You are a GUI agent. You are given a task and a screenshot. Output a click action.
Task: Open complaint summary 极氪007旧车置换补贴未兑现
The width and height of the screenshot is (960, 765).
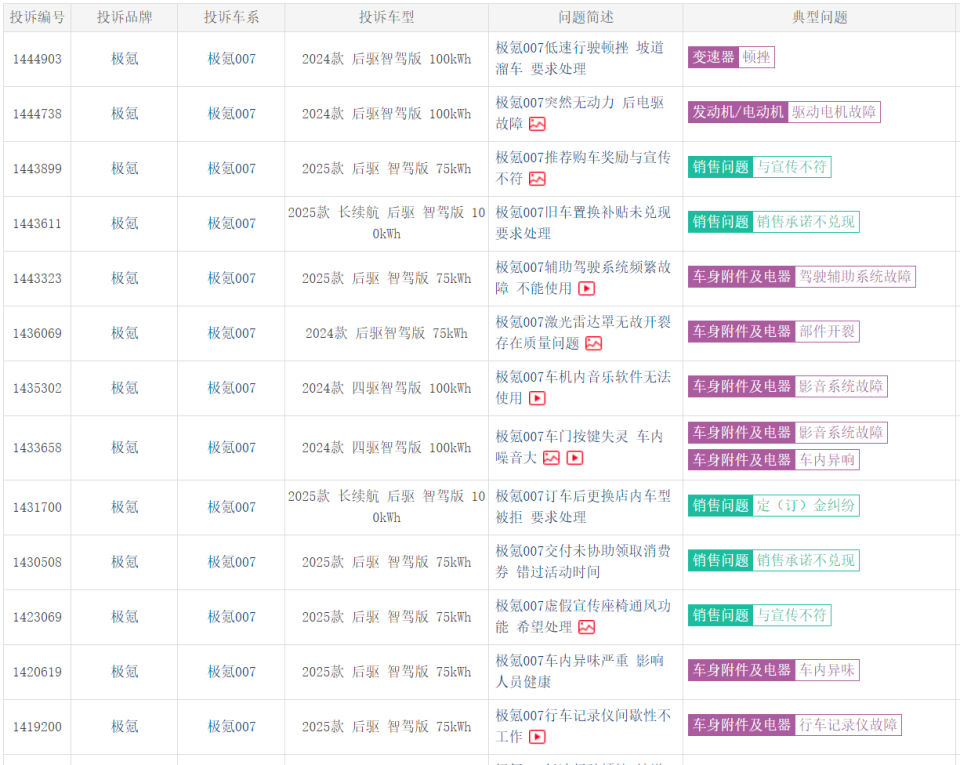(583, 223)
